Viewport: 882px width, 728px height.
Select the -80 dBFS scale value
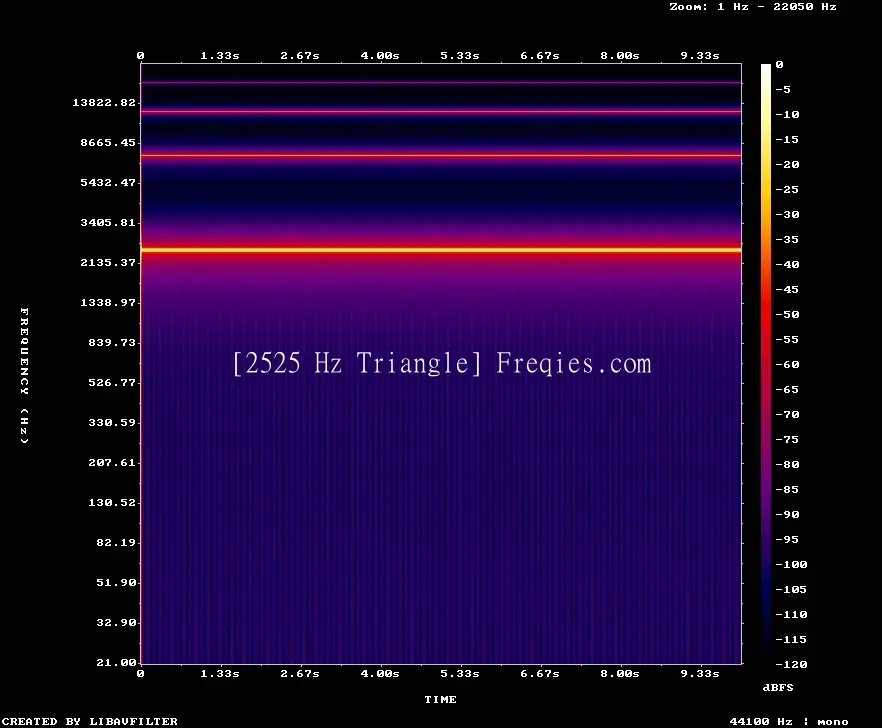pos(787,465)
